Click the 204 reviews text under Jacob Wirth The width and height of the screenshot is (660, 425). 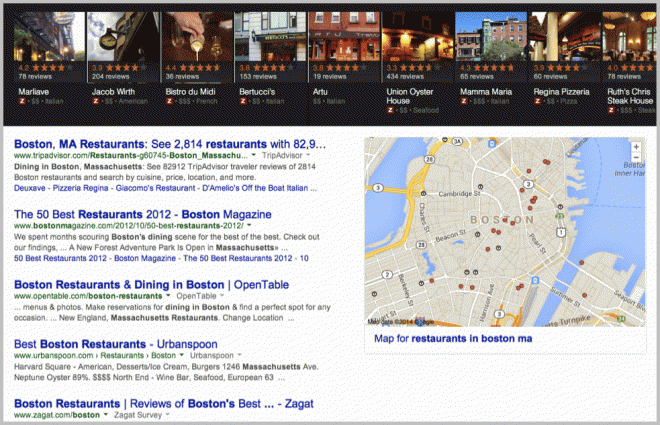[x=111, y=77]
